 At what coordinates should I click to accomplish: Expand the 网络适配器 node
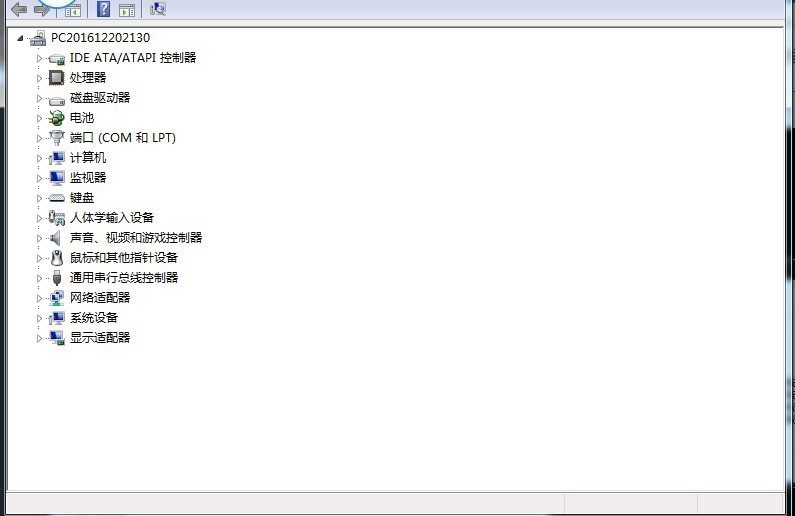[40, 298]
